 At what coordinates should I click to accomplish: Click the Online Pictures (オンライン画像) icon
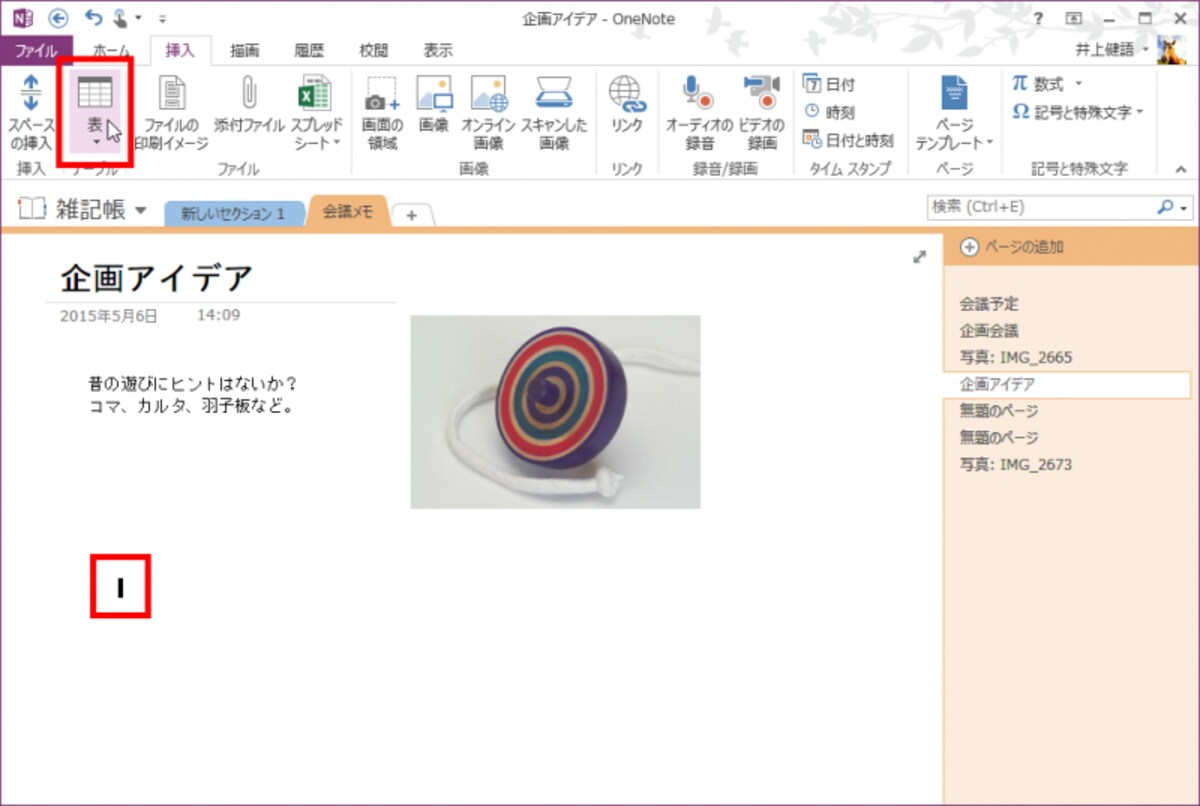pos(488,93)
